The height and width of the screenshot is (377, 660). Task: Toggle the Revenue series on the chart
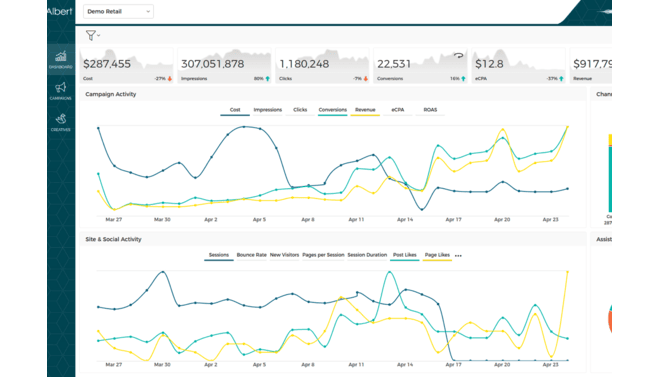pos(365,110)
